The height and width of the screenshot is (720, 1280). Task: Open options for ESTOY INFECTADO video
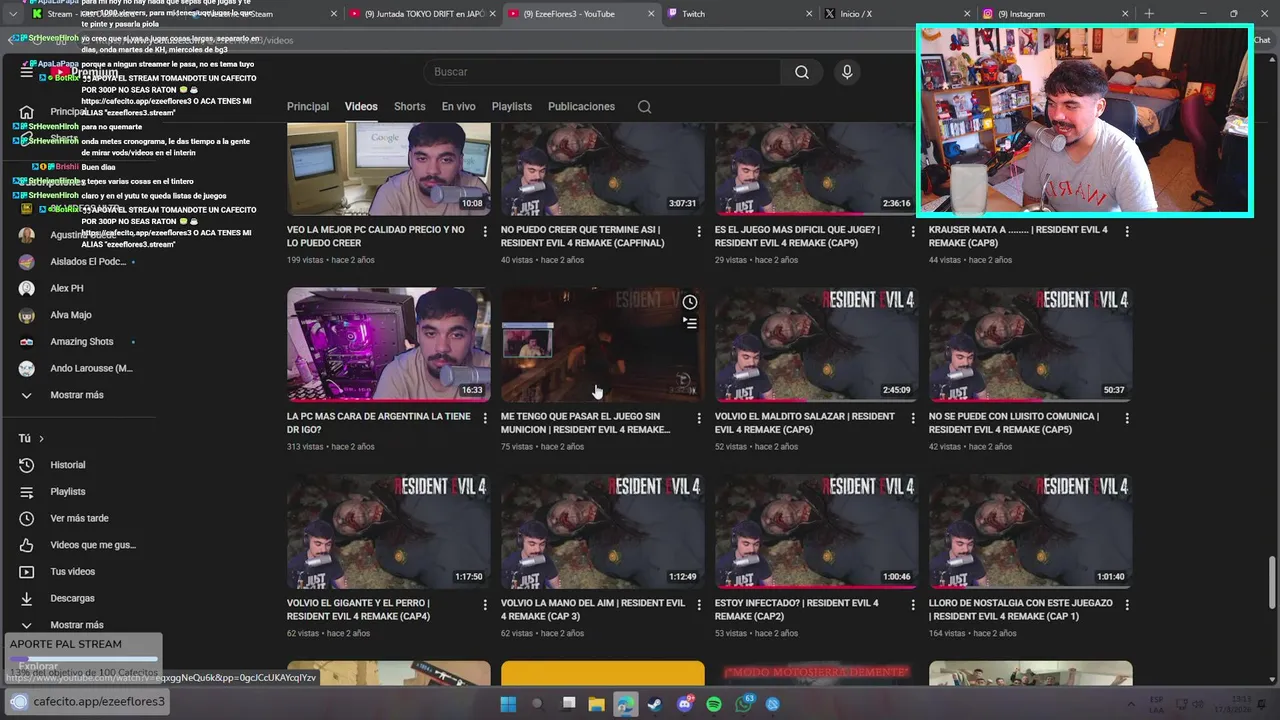913,605
